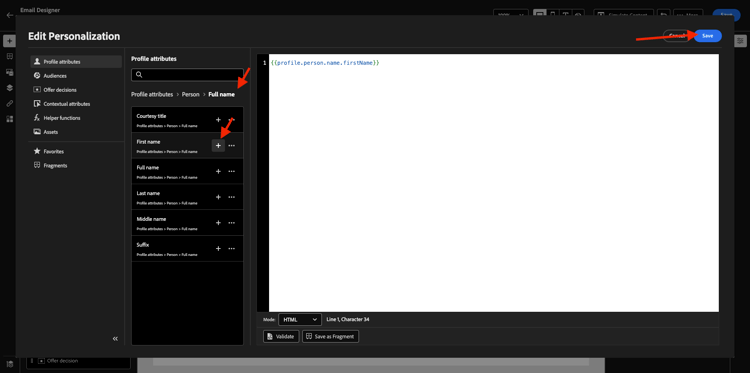Add Courtesy title attribute with plus
This screenshot has height=373, width=750.
pyautogui.click(x=218, y=120)
